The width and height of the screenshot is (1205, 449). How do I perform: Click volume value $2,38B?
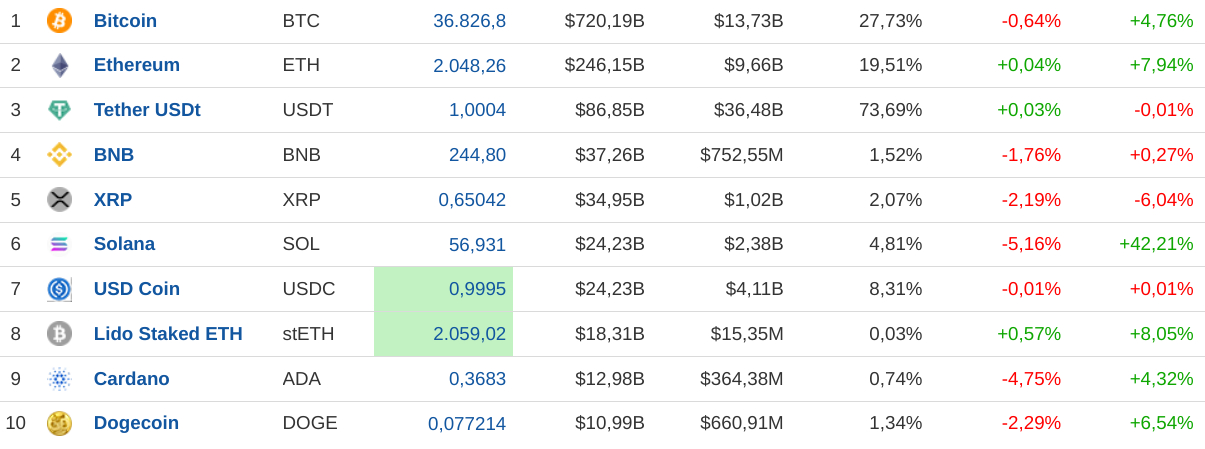click(x=754, y=244)
